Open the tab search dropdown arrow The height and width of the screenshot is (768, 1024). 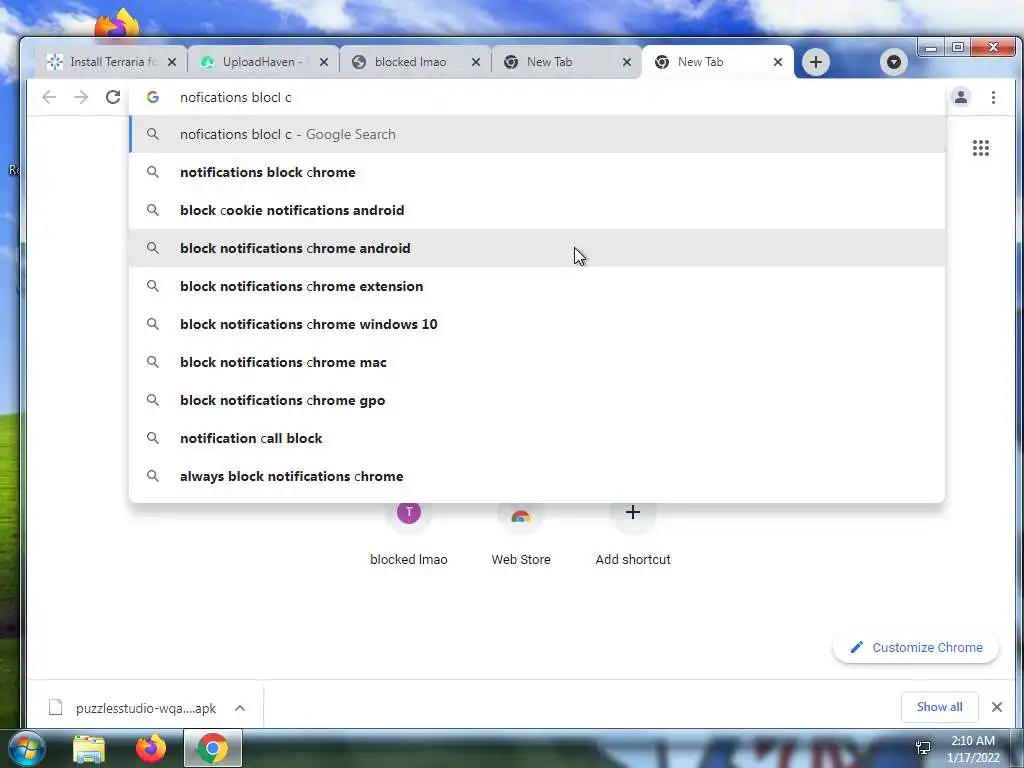click(x=893, y=62)
